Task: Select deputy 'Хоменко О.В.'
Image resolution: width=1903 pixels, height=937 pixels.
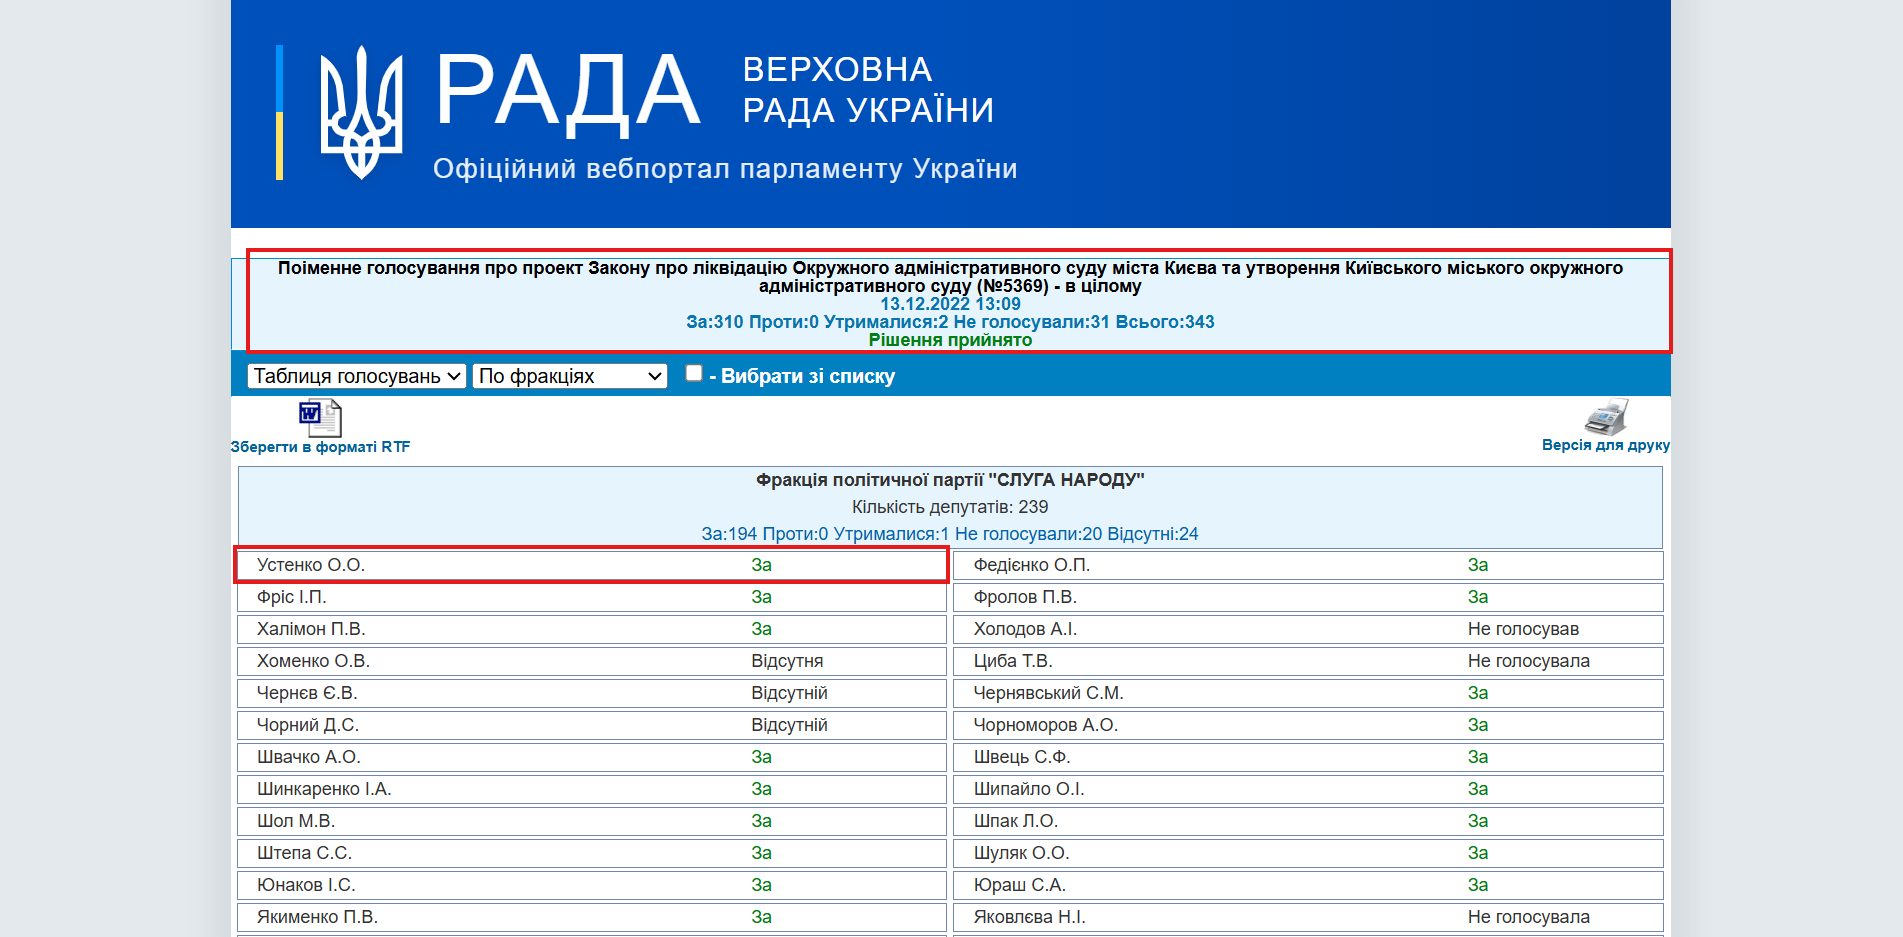Action: [x=313, y=661]
